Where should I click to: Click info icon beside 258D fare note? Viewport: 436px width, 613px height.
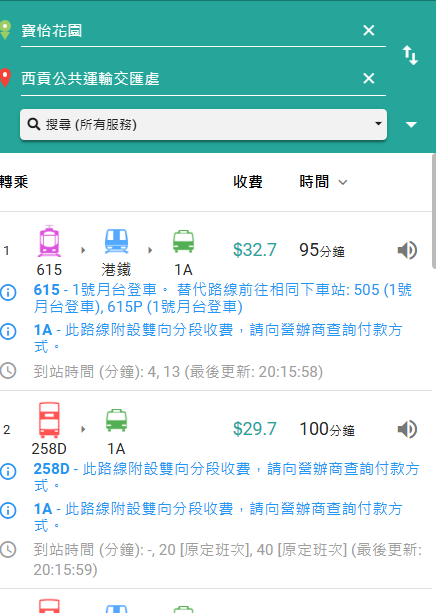8,471
